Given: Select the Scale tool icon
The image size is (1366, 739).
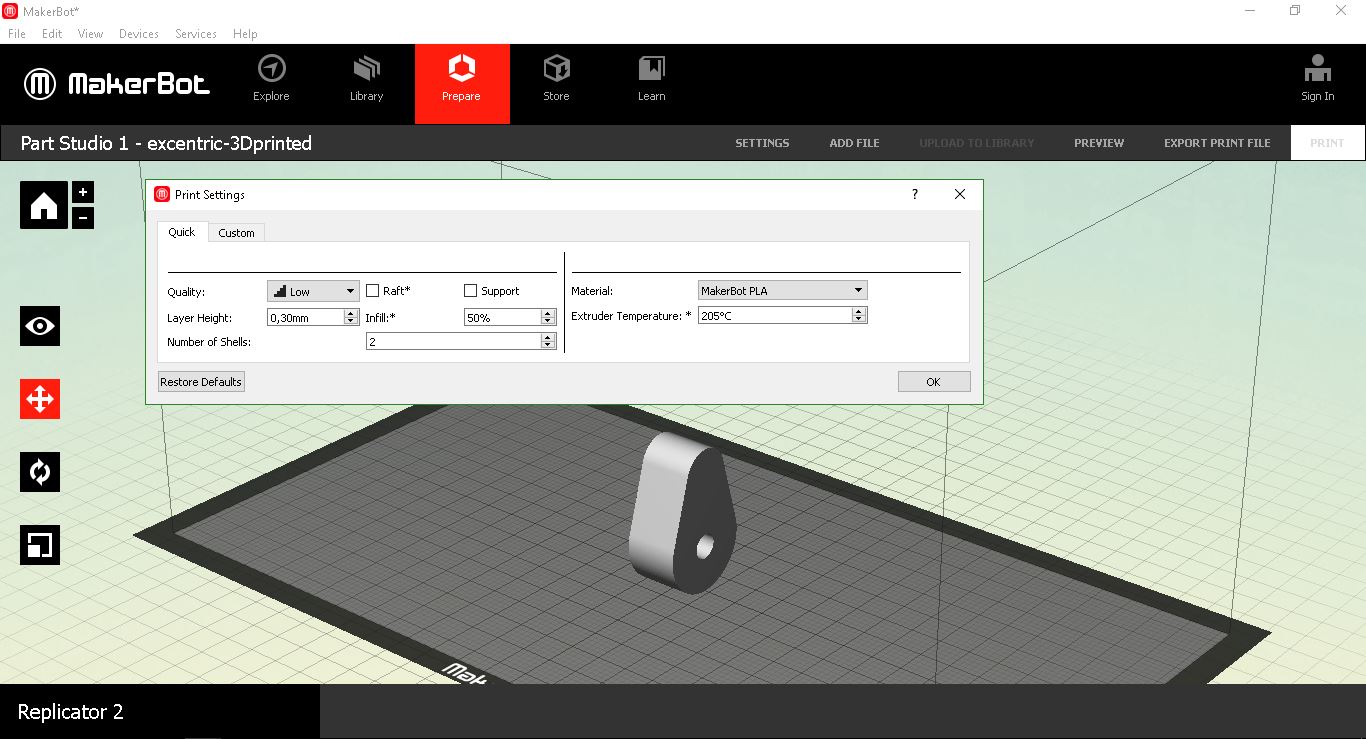Looking at the screenshot, I should coord(40,545).
